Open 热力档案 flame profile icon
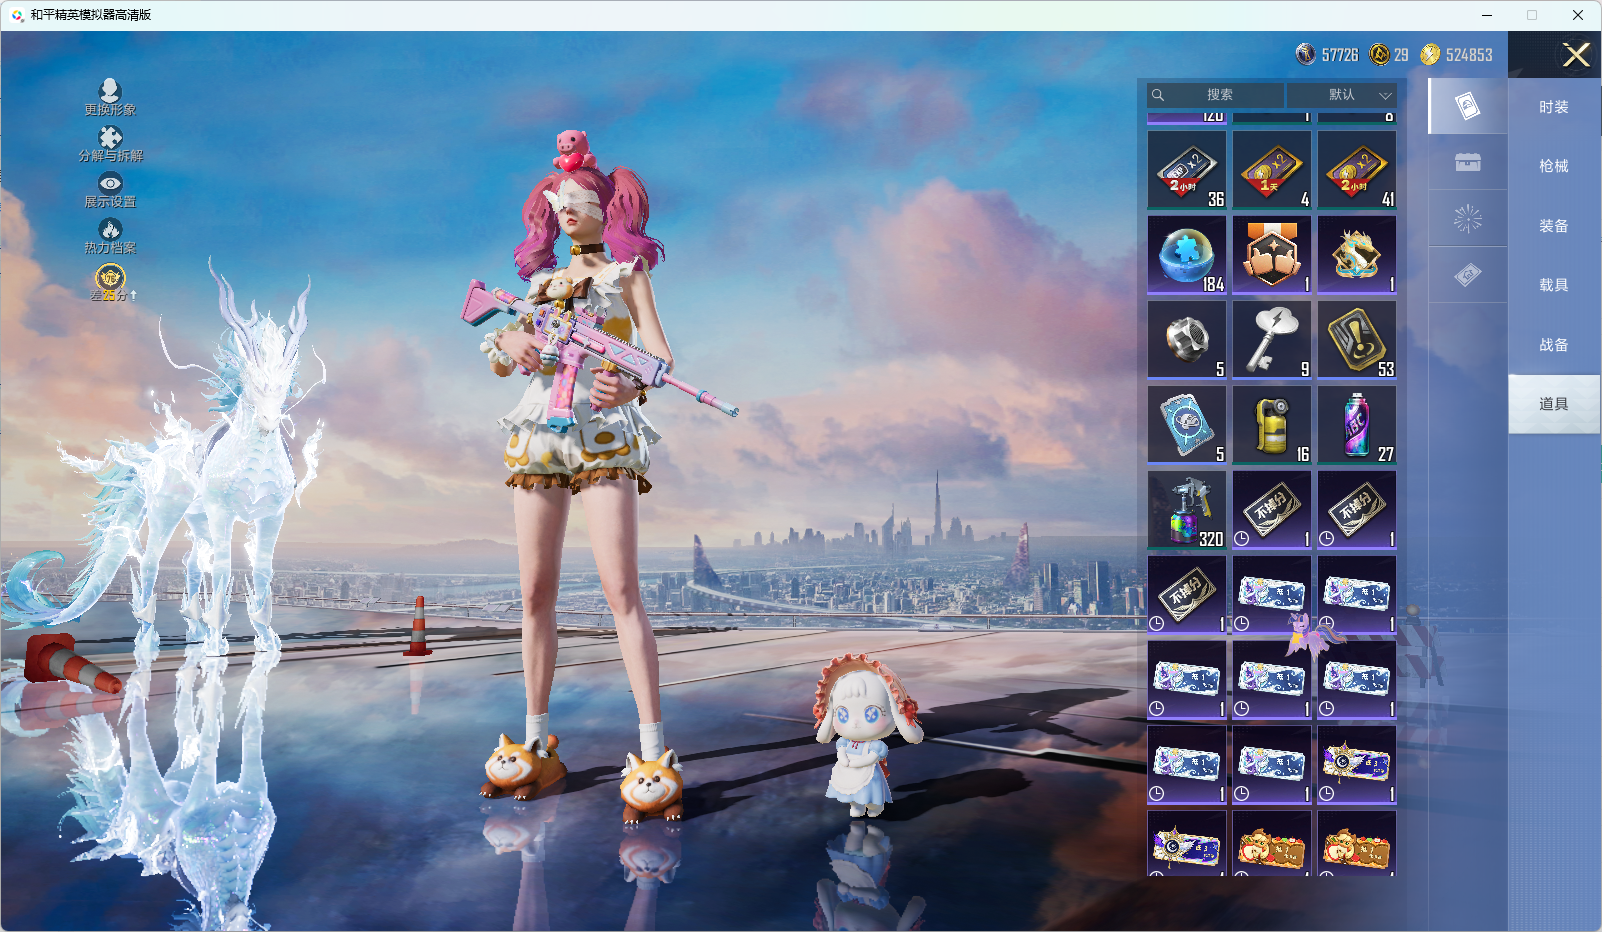 110,236
